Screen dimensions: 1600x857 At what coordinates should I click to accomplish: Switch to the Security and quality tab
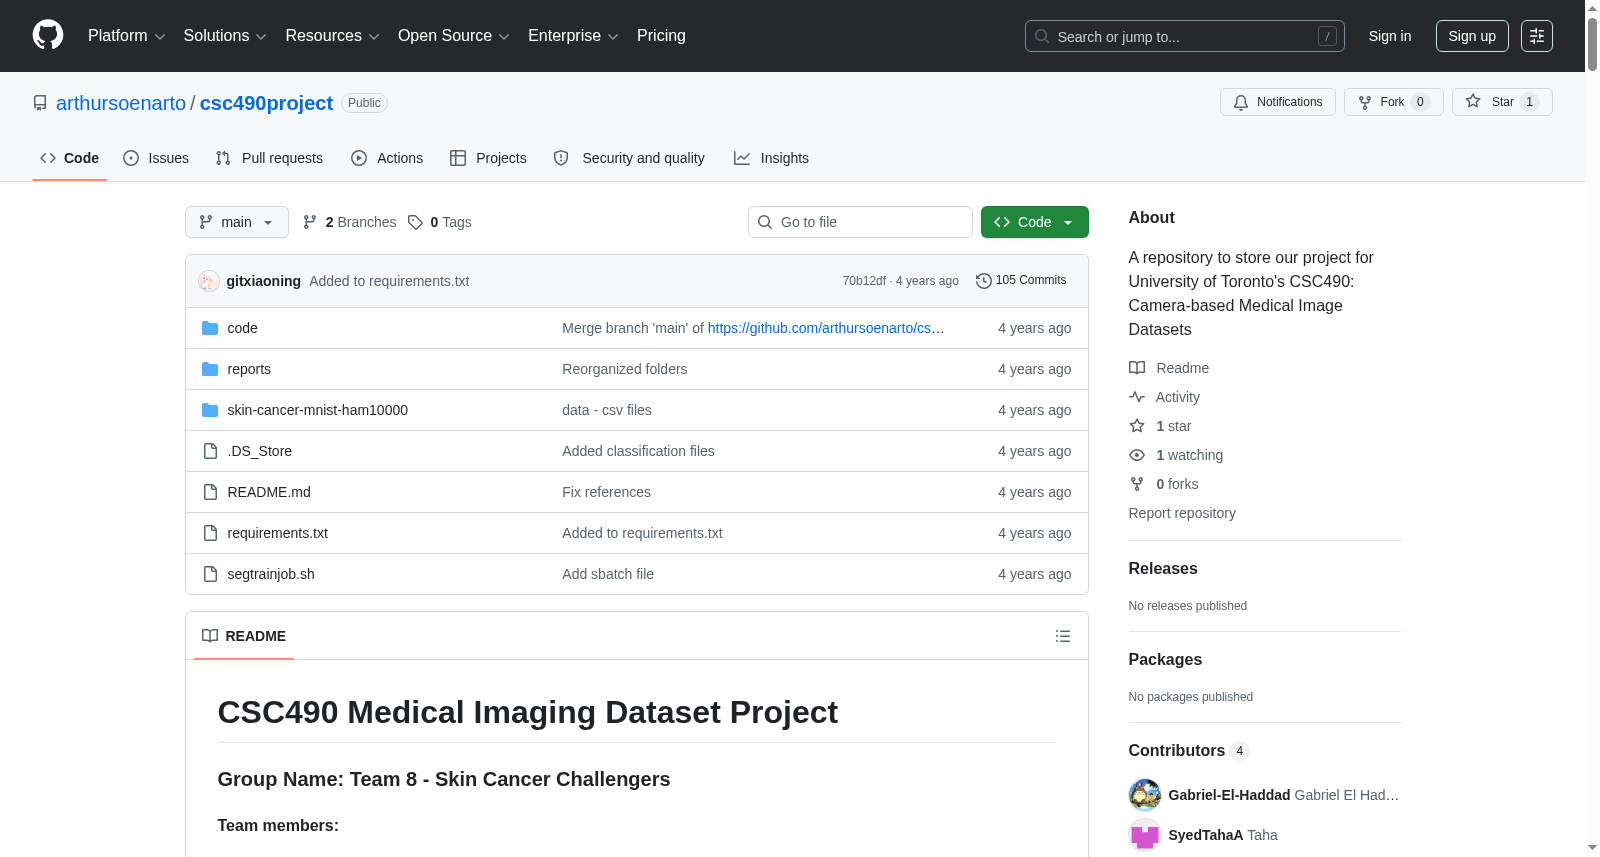629,158
